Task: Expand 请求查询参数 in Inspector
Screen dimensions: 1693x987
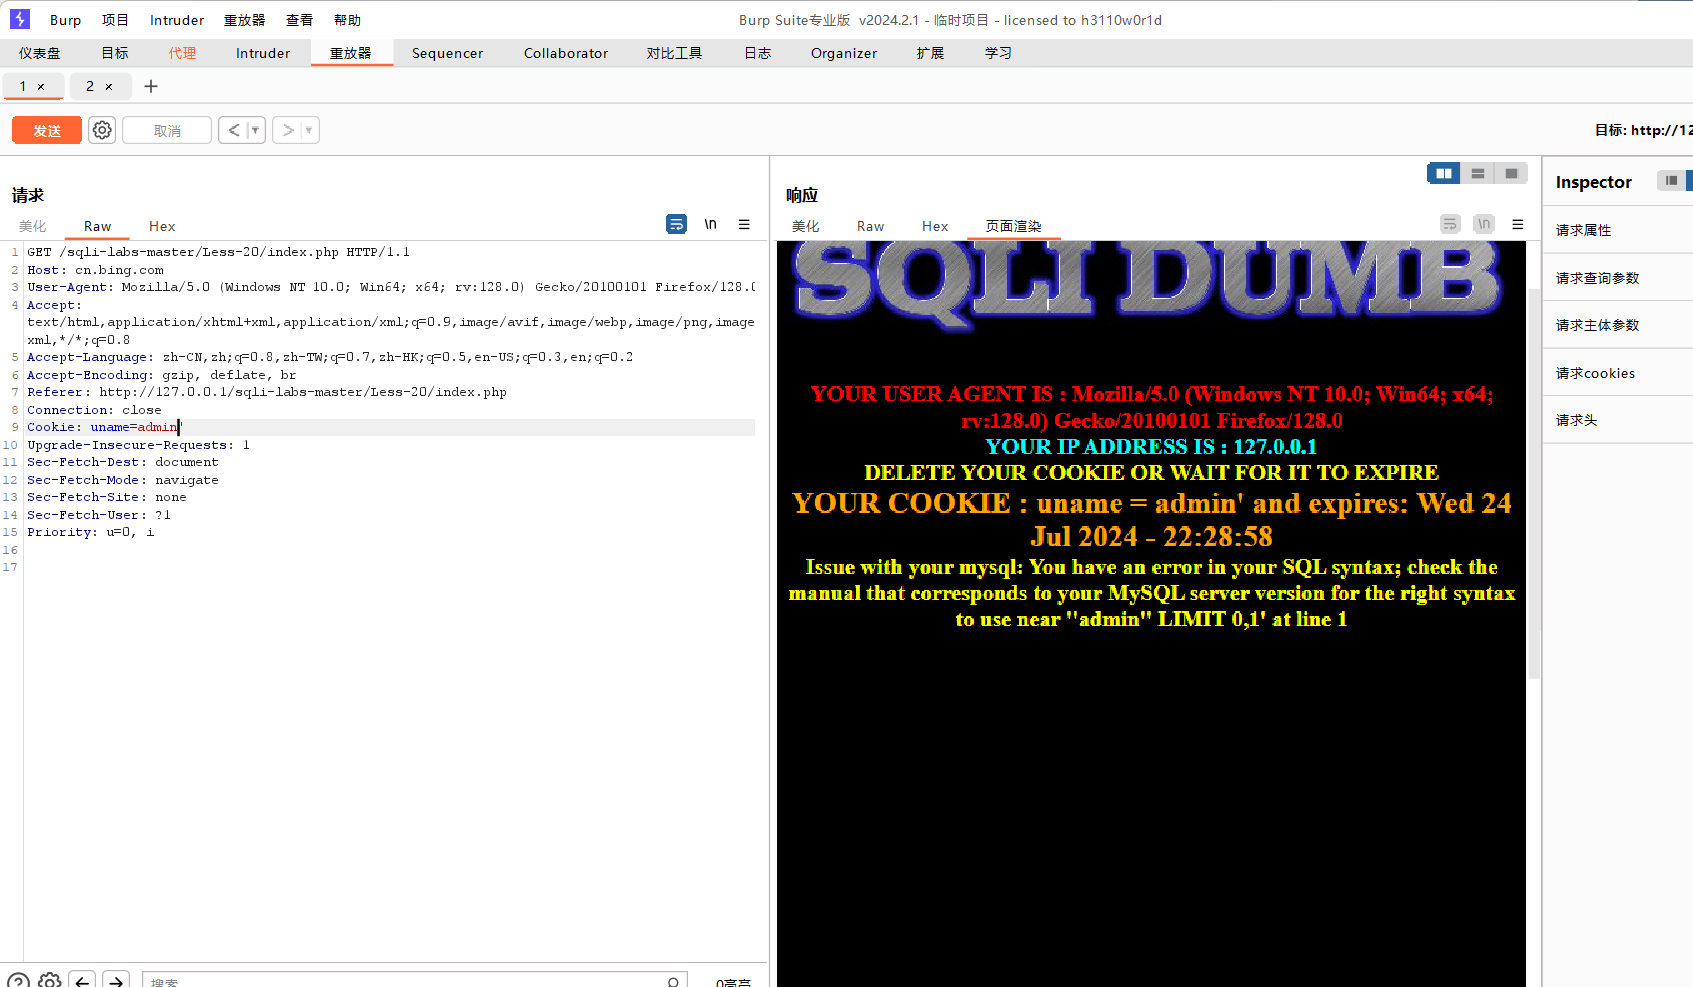Action: tap(1618, 278)
